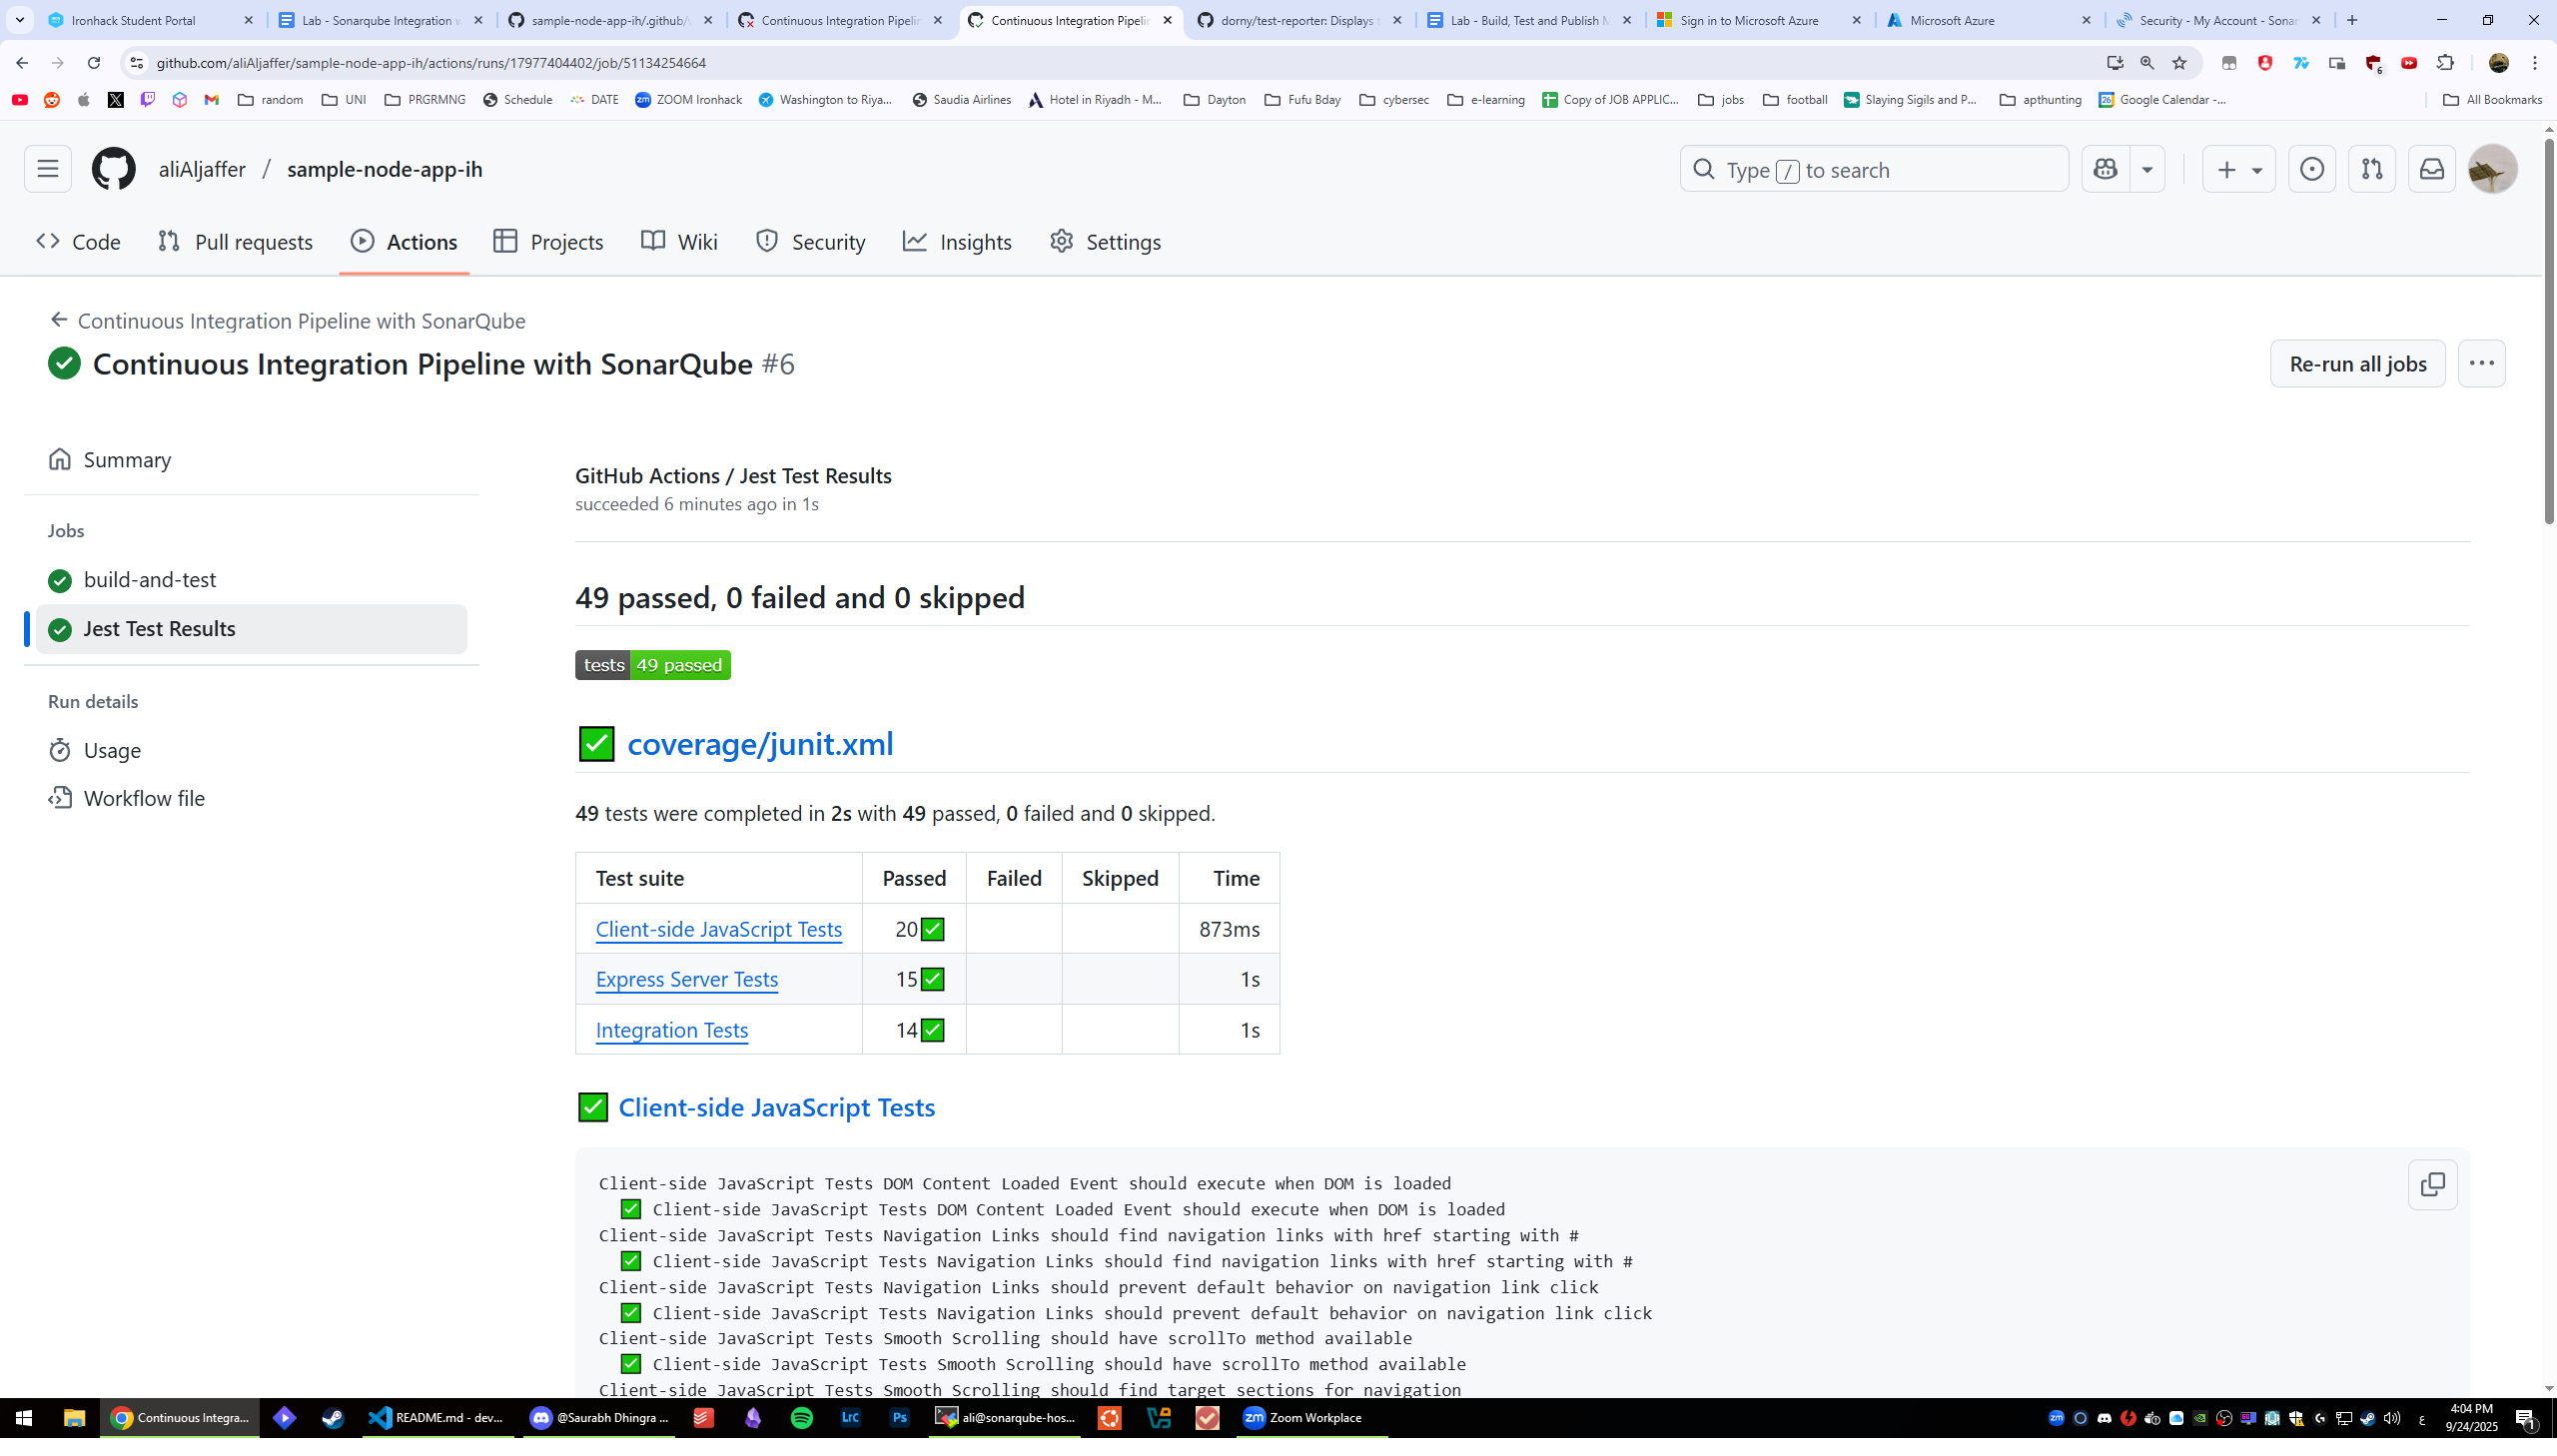The image size is (2557, 1456).
Task: Click the Usage stopwatch icon in the sidebar
Action: [x=60, y=749]
